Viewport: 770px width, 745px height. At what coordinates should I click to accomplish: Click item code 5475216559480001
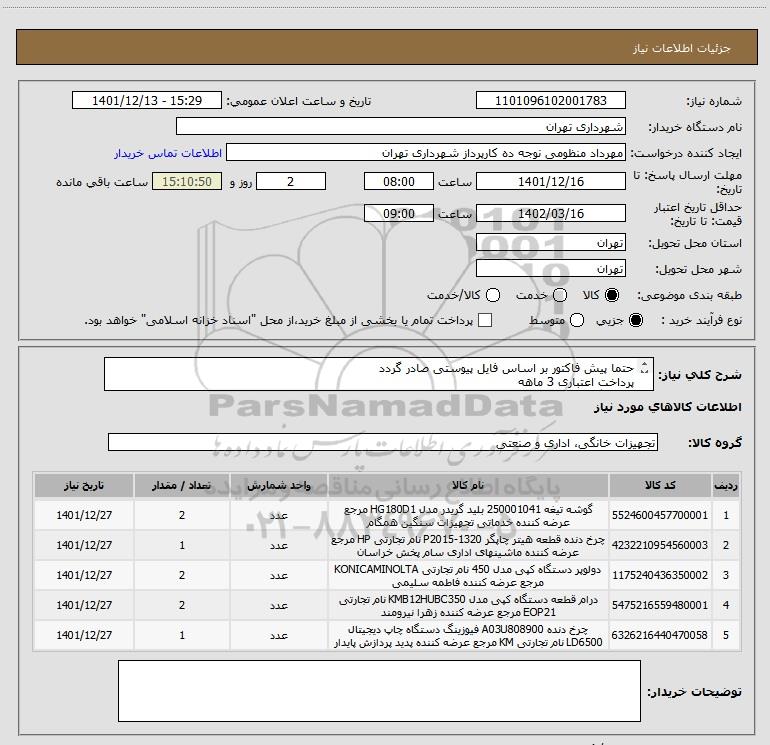[x=660, y=605]
